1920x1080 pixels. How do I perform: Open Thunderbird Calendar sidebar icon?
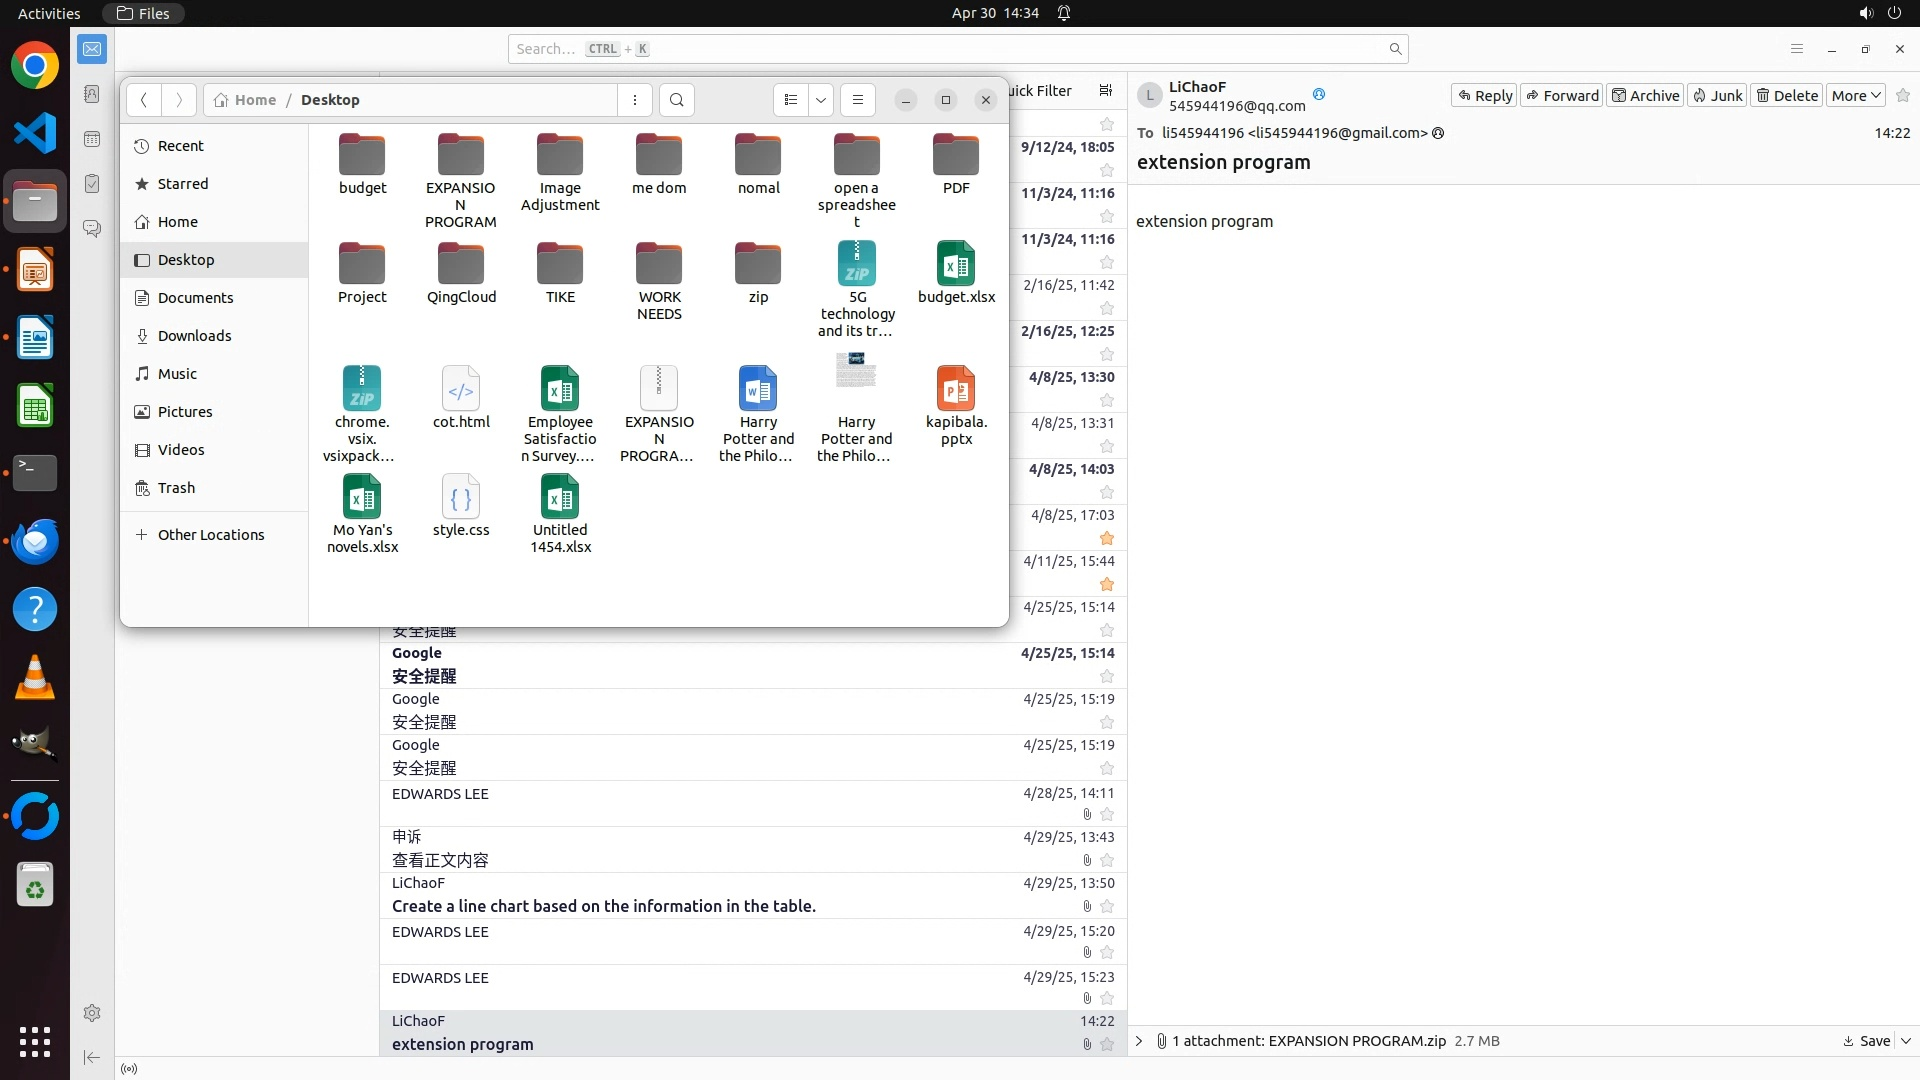click(92, 139)
